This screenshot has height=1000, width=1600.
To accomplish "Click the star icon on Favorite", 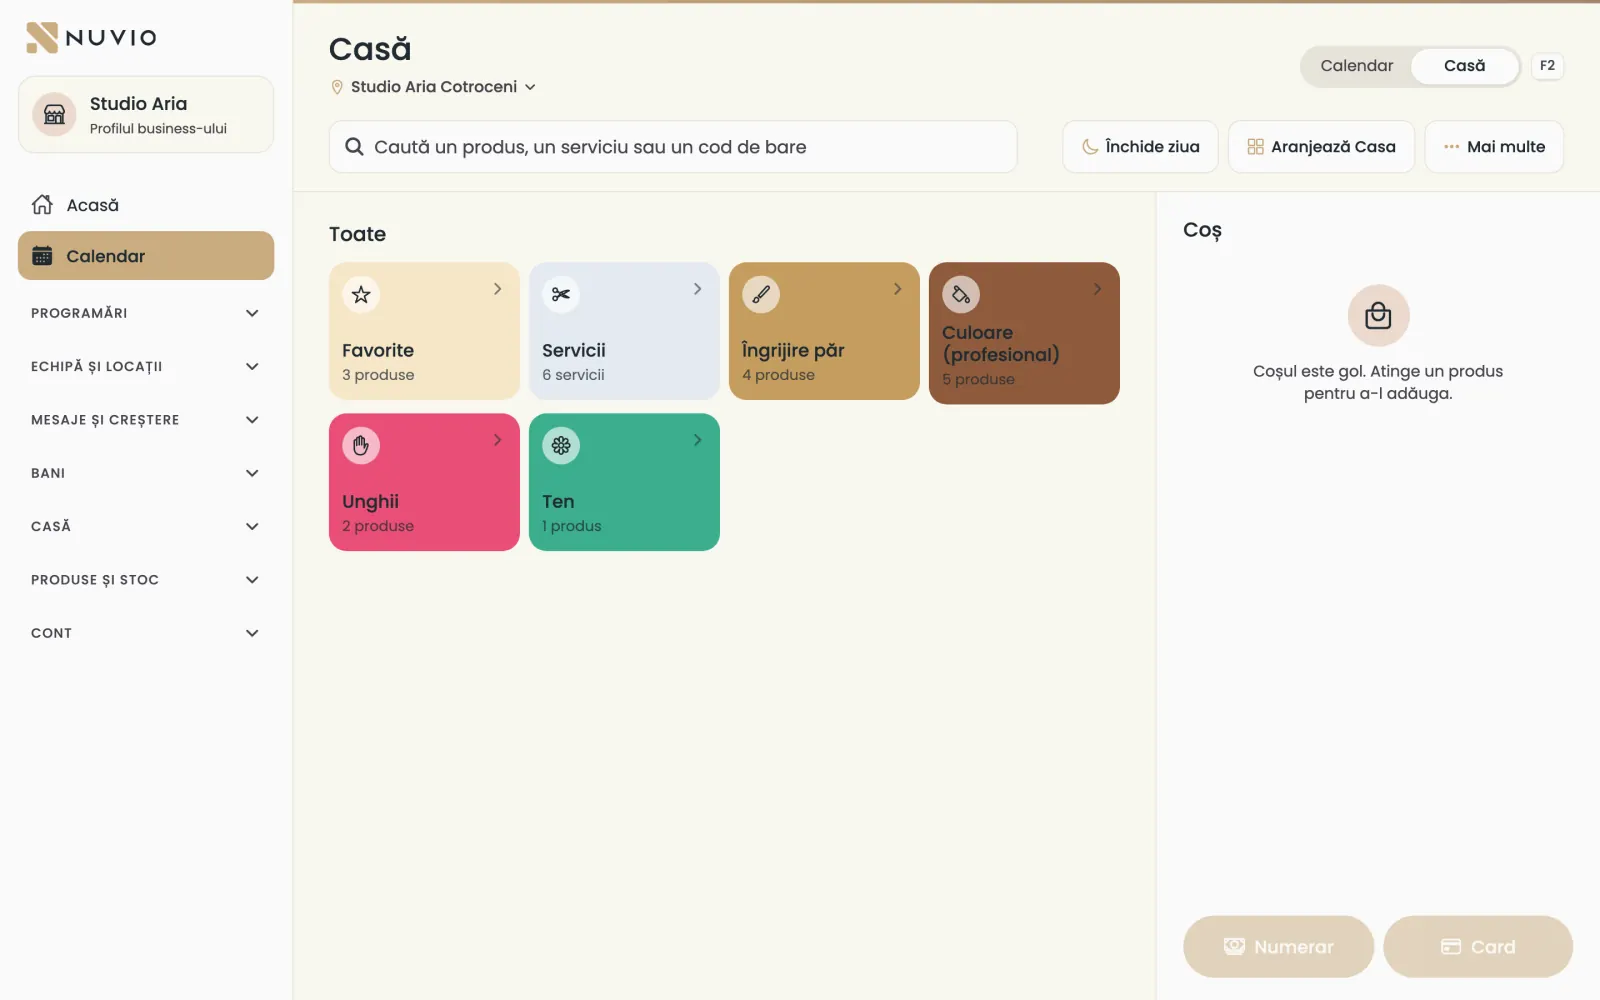I will click(361, 294).
